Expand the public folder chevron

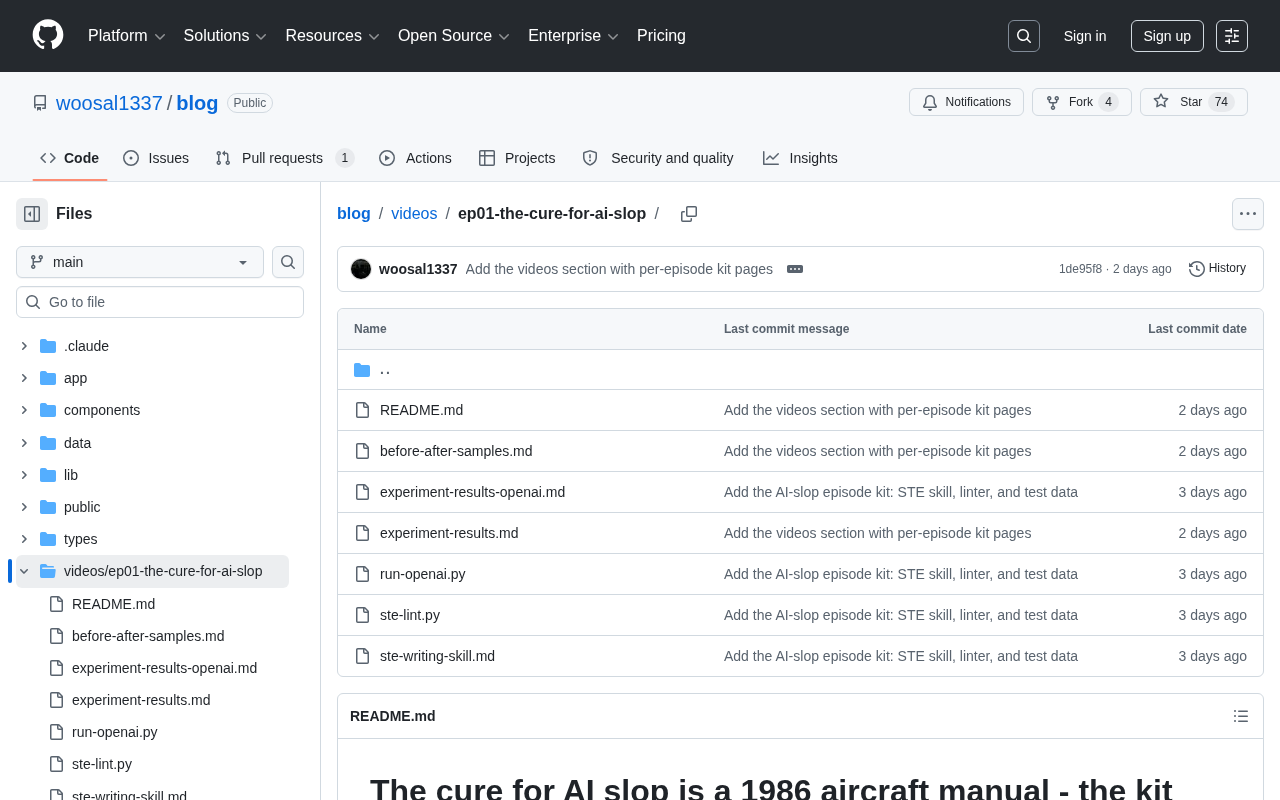[x=24, y=507]
